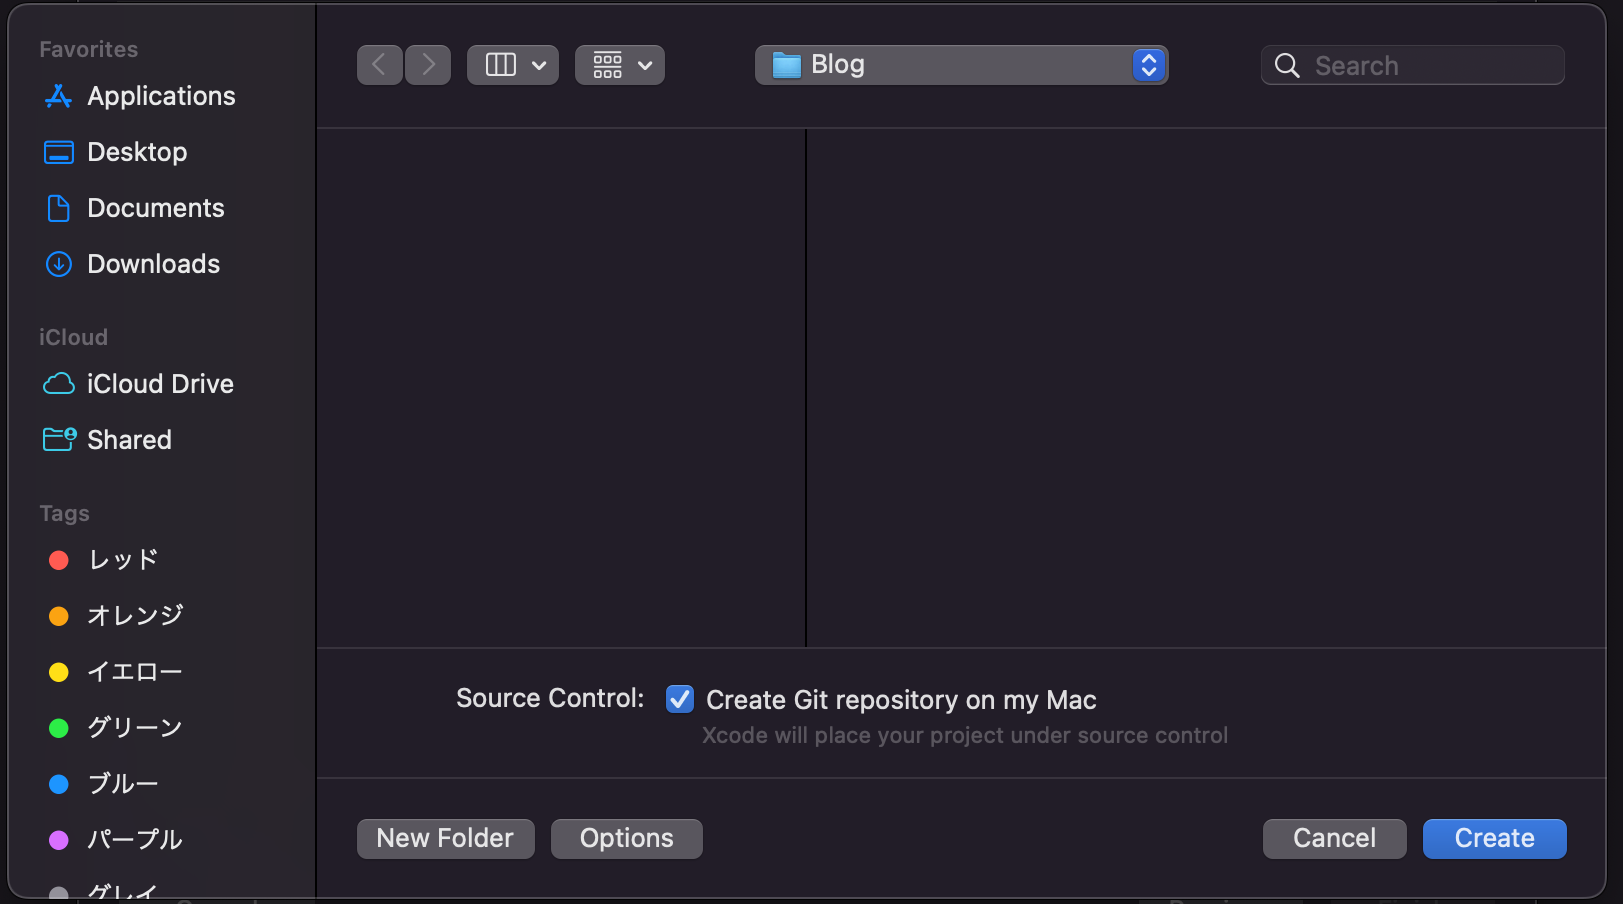Open iCloud Drive
The width and height of the screenshot is (1623, 904).
click(160, 383)
